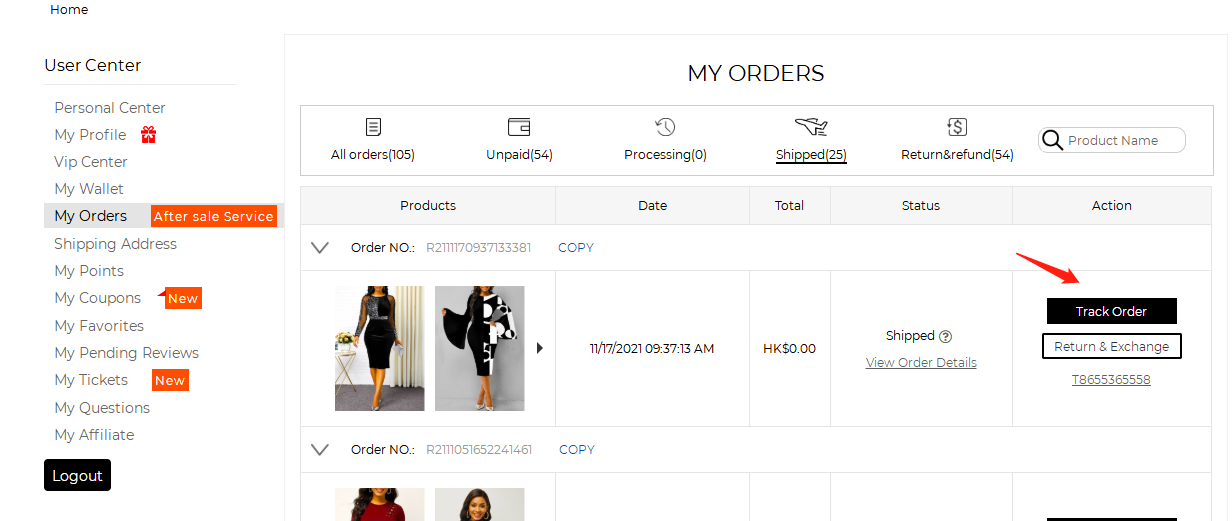Click the Shipped airplane icon
The height and width of the screenshot is (521, 1232).
click(x=811, y=126)
